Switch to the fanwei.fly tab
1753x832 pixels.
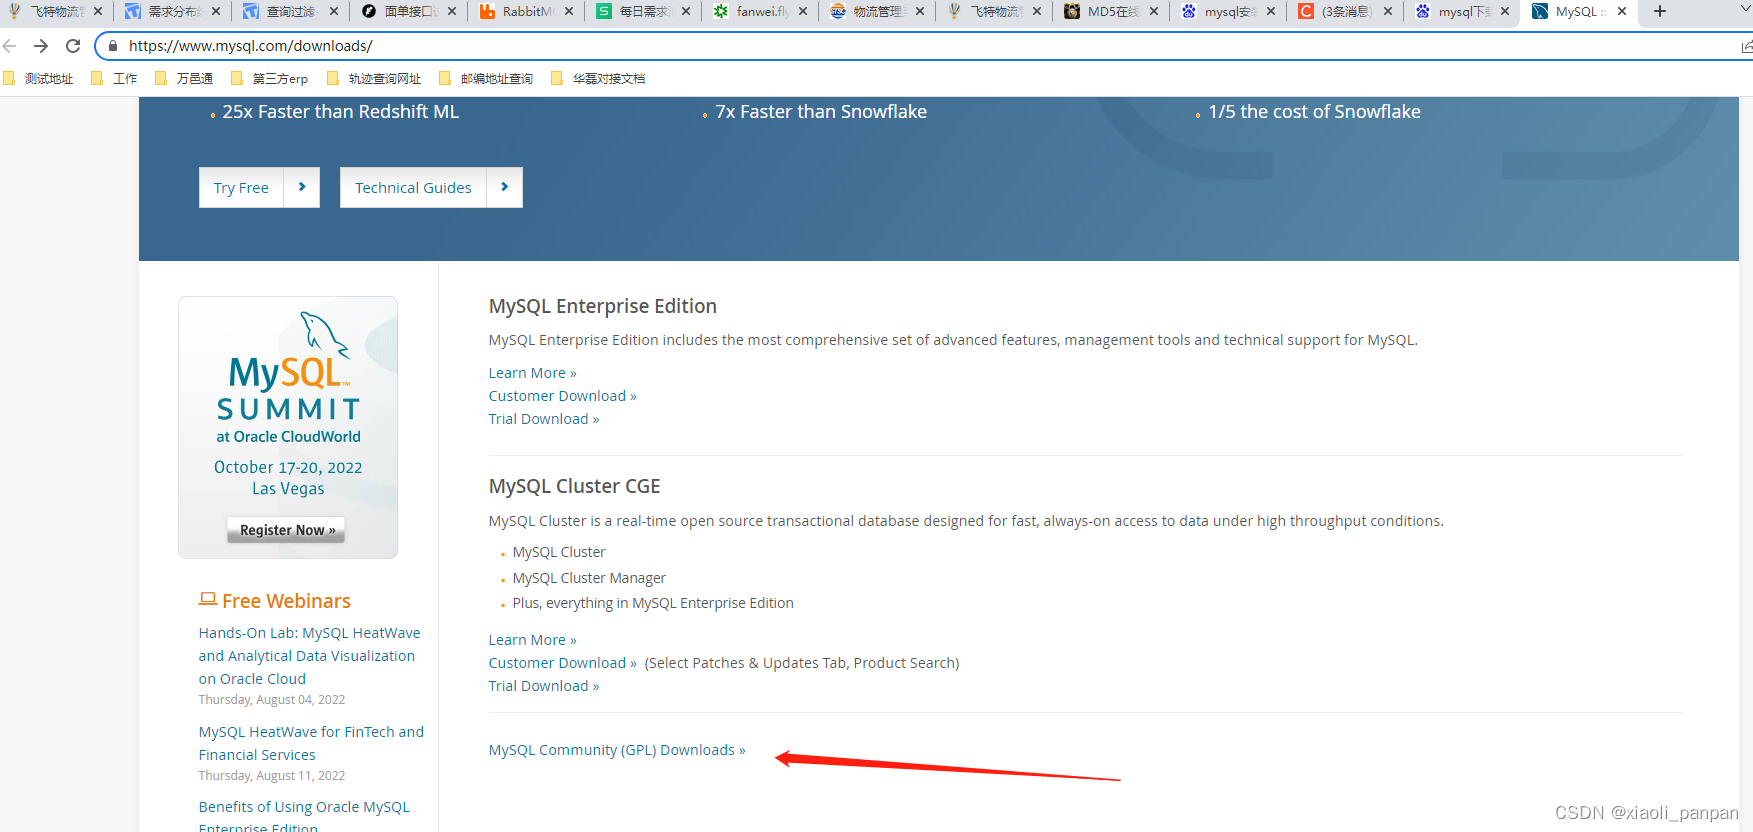(x=758, y=11)
